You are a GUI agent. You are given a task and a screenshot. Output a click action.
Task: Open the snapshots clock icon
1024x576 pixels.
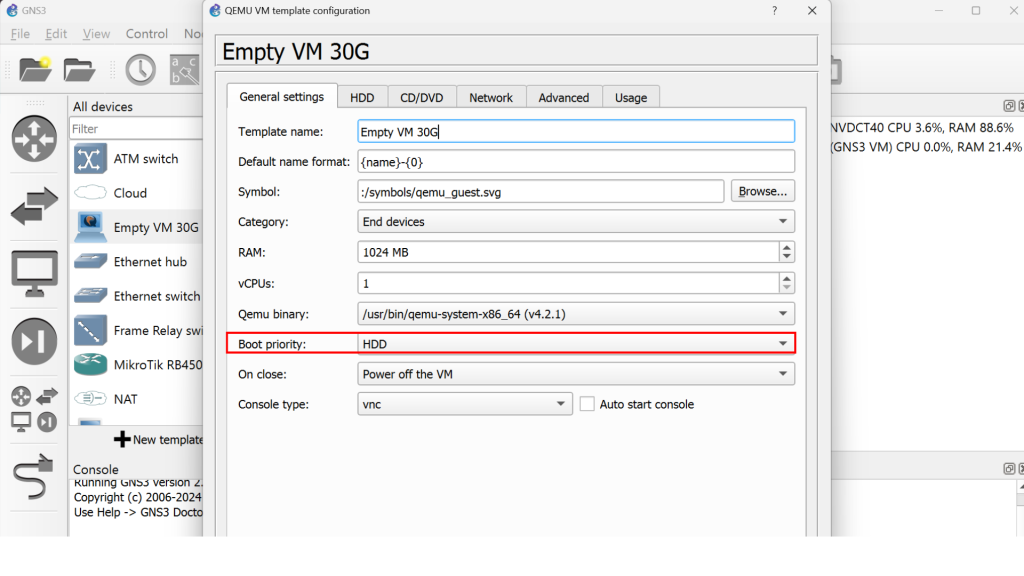pyautogui.click(x=140, y=69)
